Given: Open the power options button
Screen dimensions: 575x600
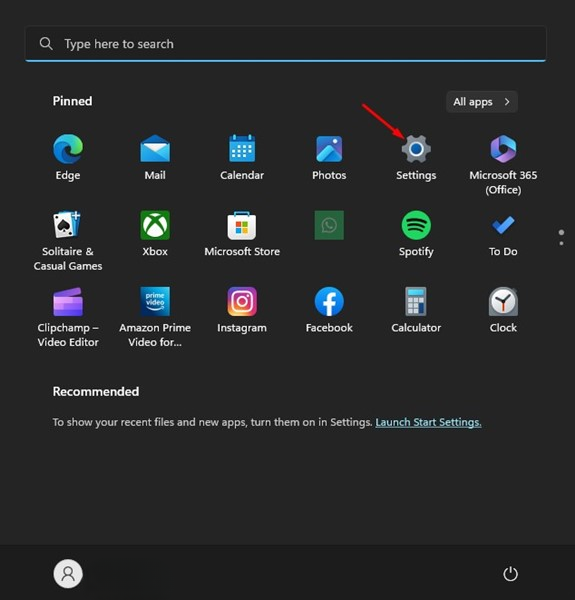Looking at the screenshot, I should tap(510, 574).
